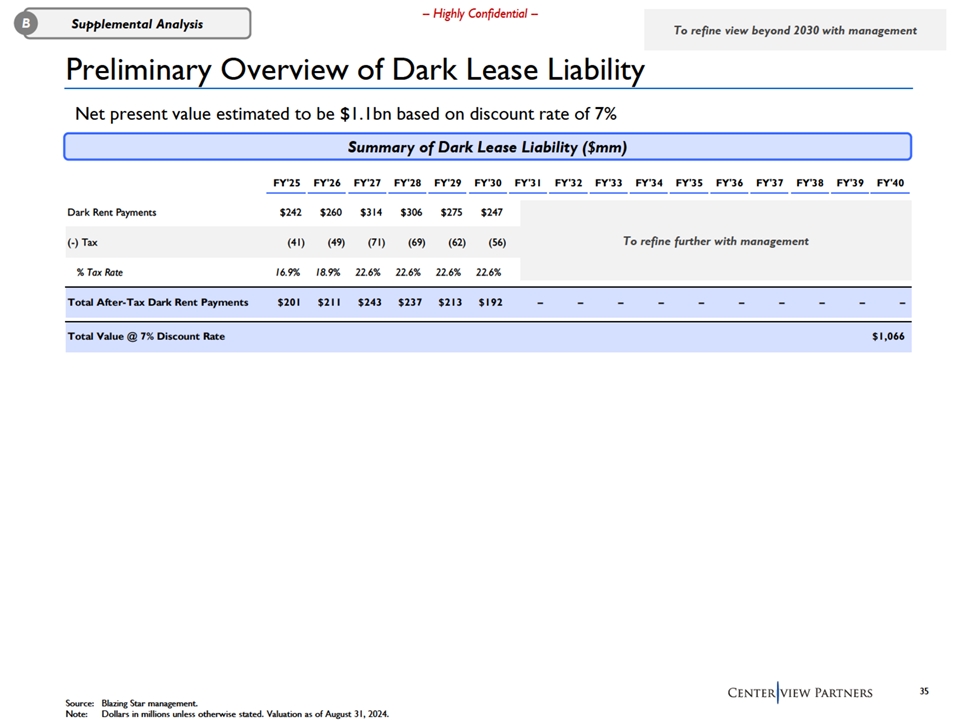Click the $1,066 total value figure
The height and width of the screenshot is (720, 960).
click(x=888, y=336)
